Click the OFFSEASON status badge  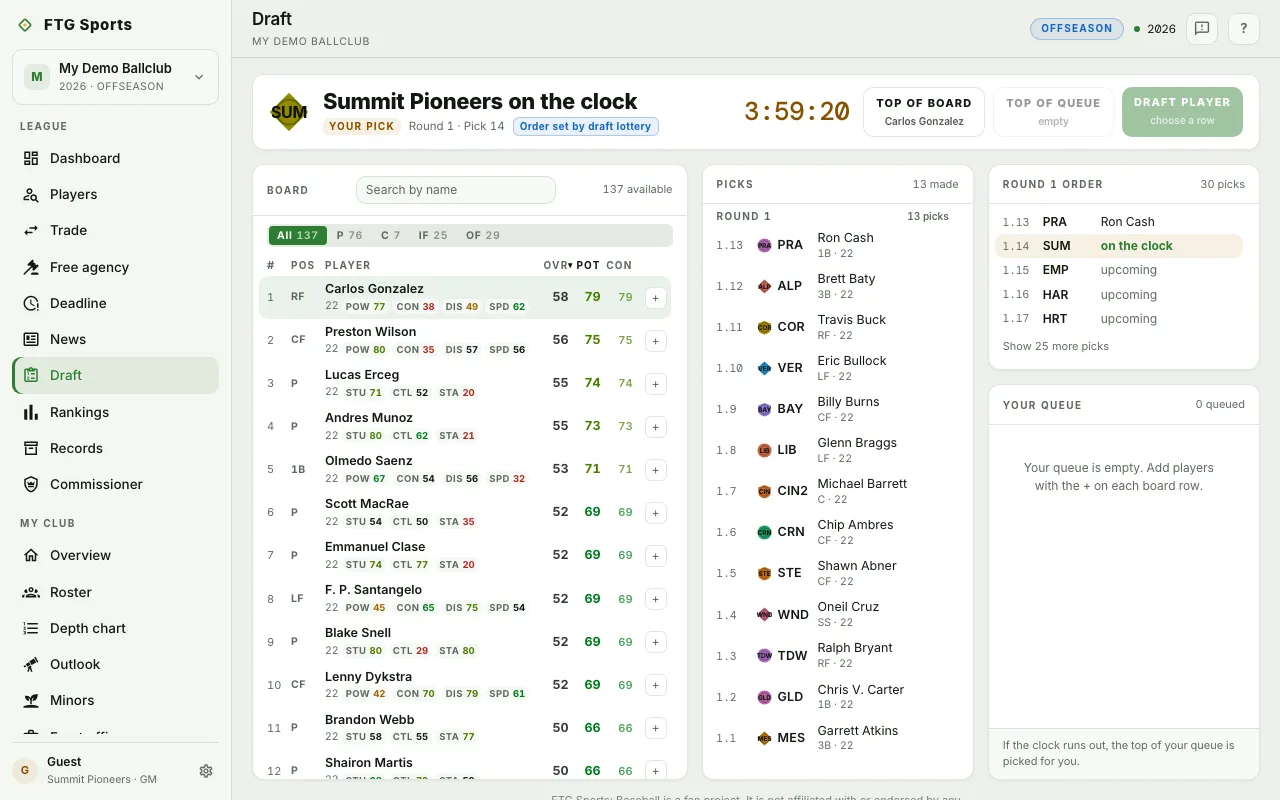1077,29
